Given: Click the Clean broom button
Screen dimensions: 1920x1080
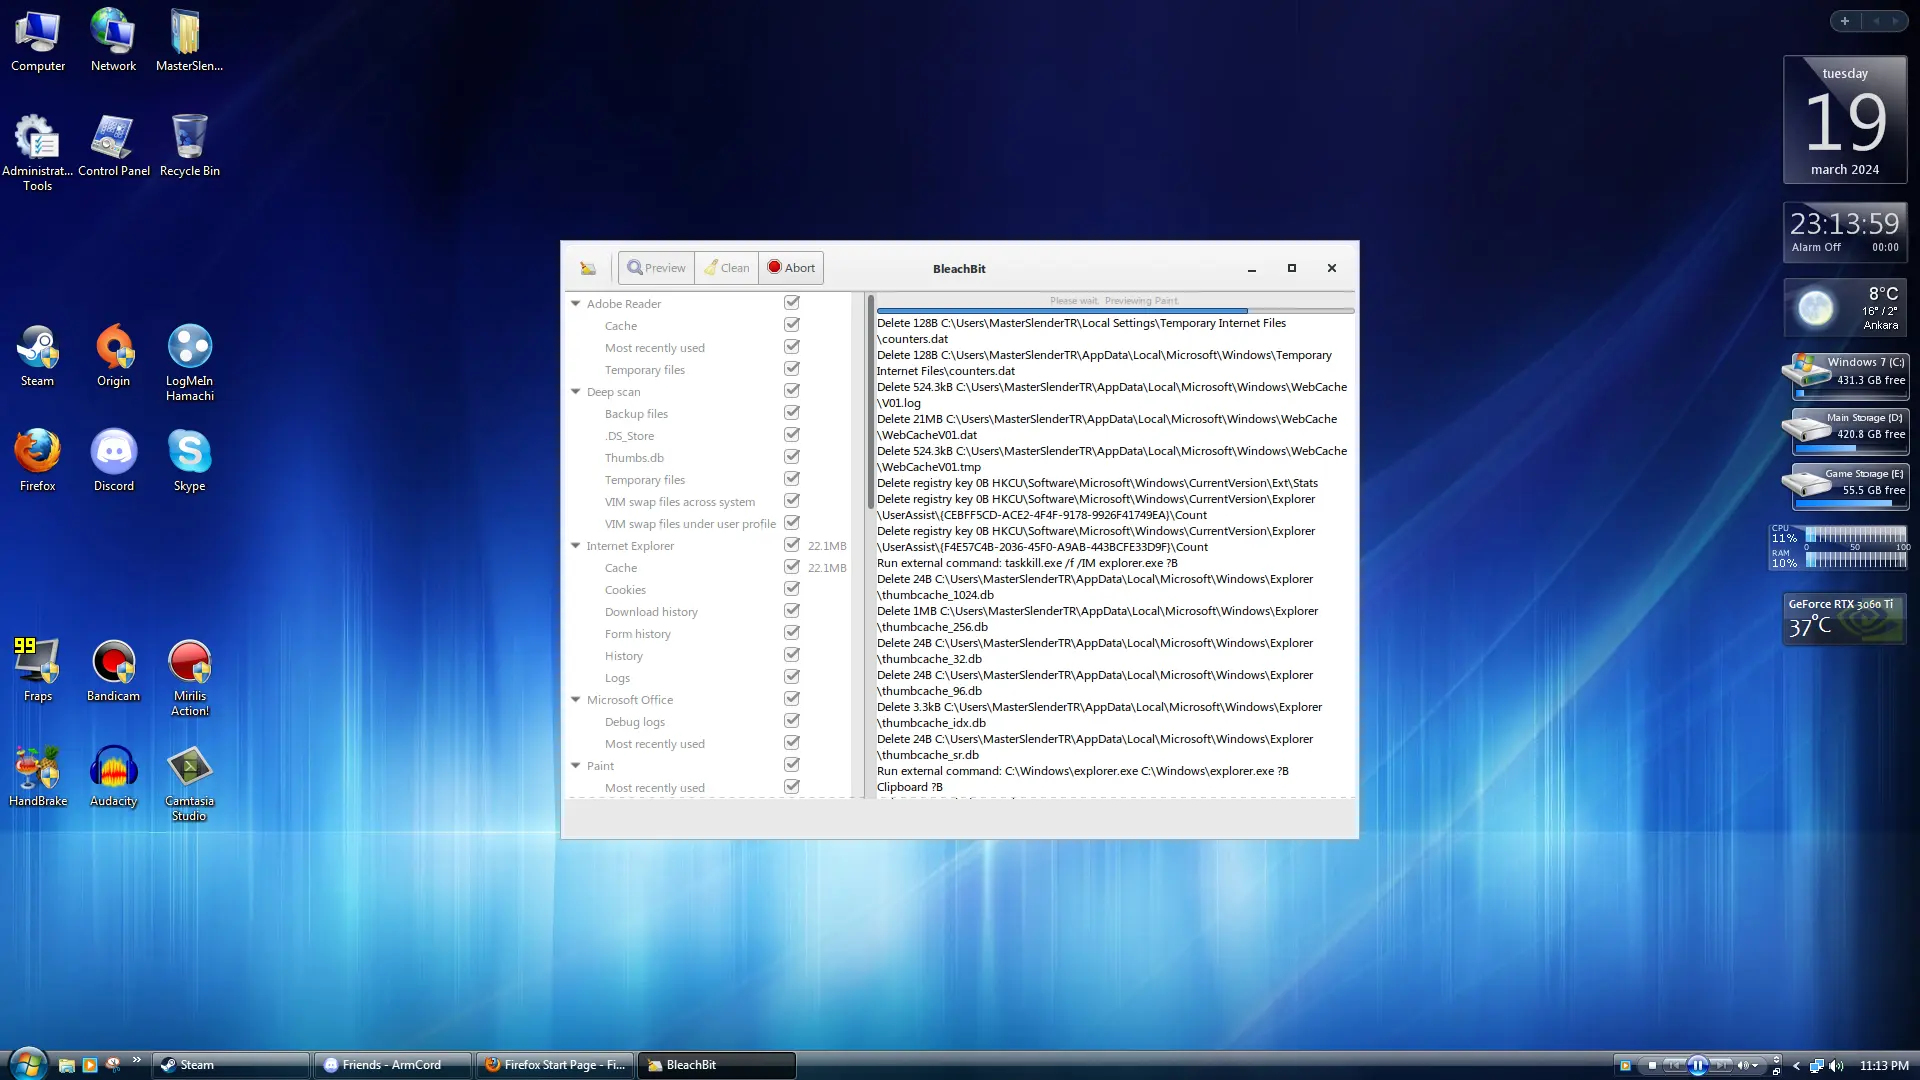Looking at the screenshot, I should [x=727, y=268].
